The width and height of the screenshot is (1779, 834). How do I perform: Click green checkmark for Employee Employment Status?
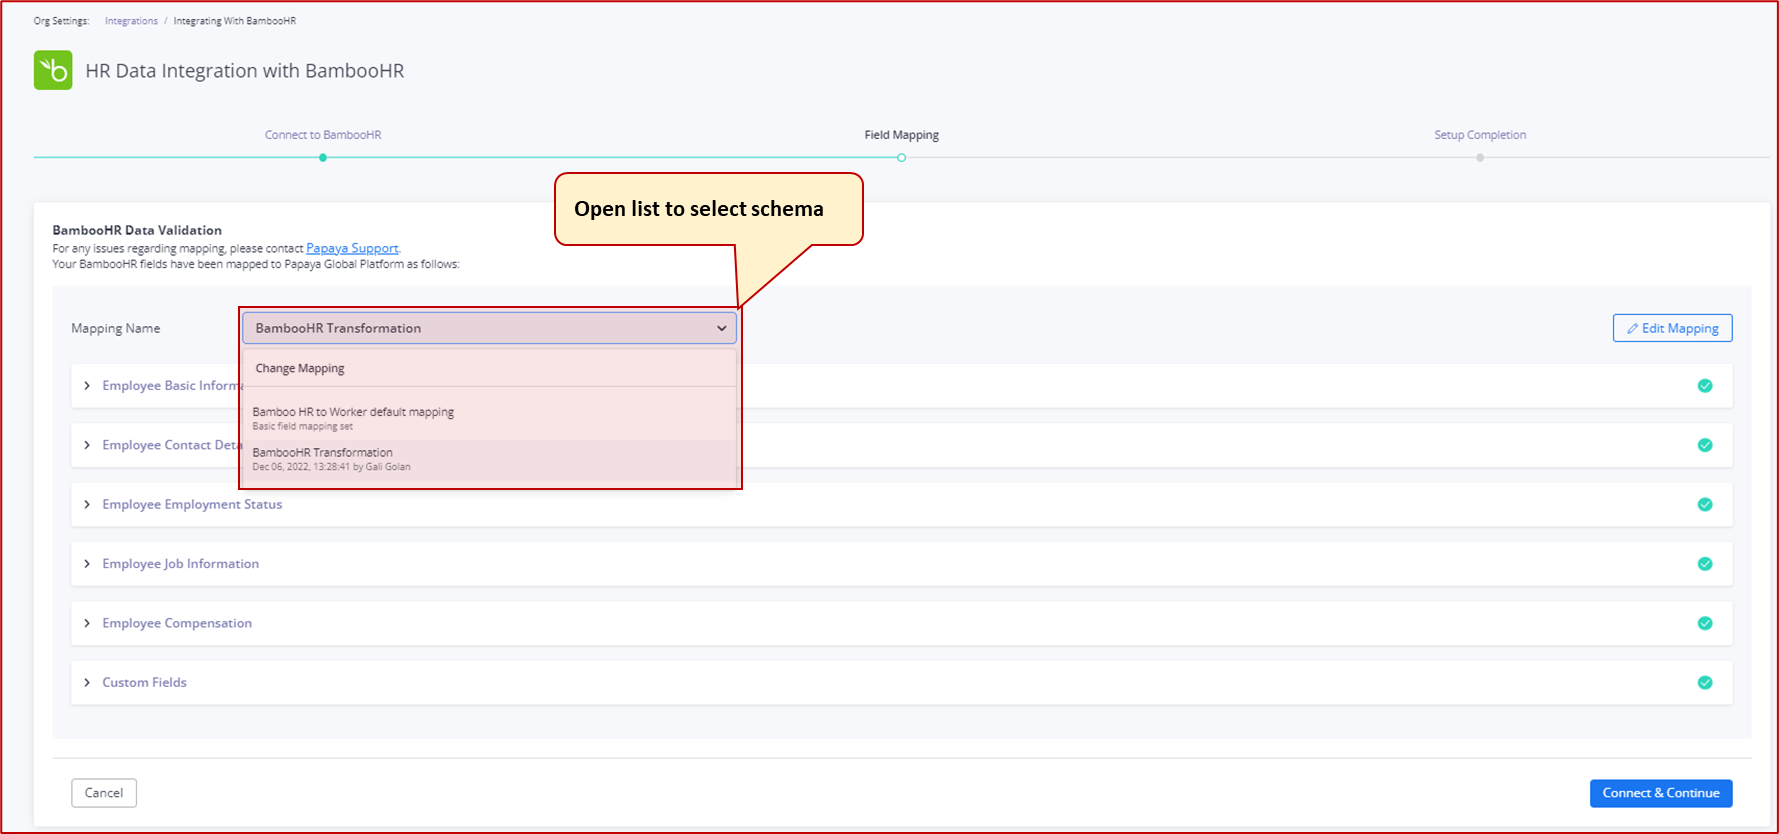point(1705,505)
